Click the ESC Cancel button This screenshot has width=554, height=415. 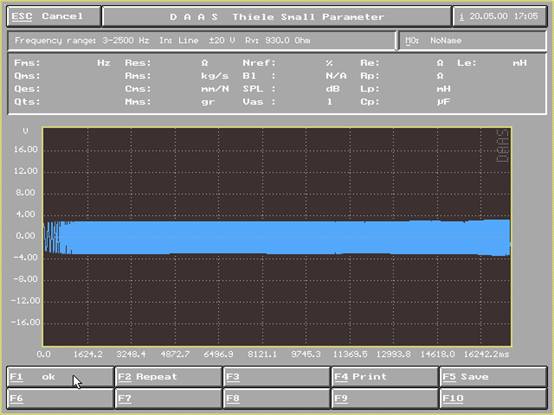(x=54, y=17)
